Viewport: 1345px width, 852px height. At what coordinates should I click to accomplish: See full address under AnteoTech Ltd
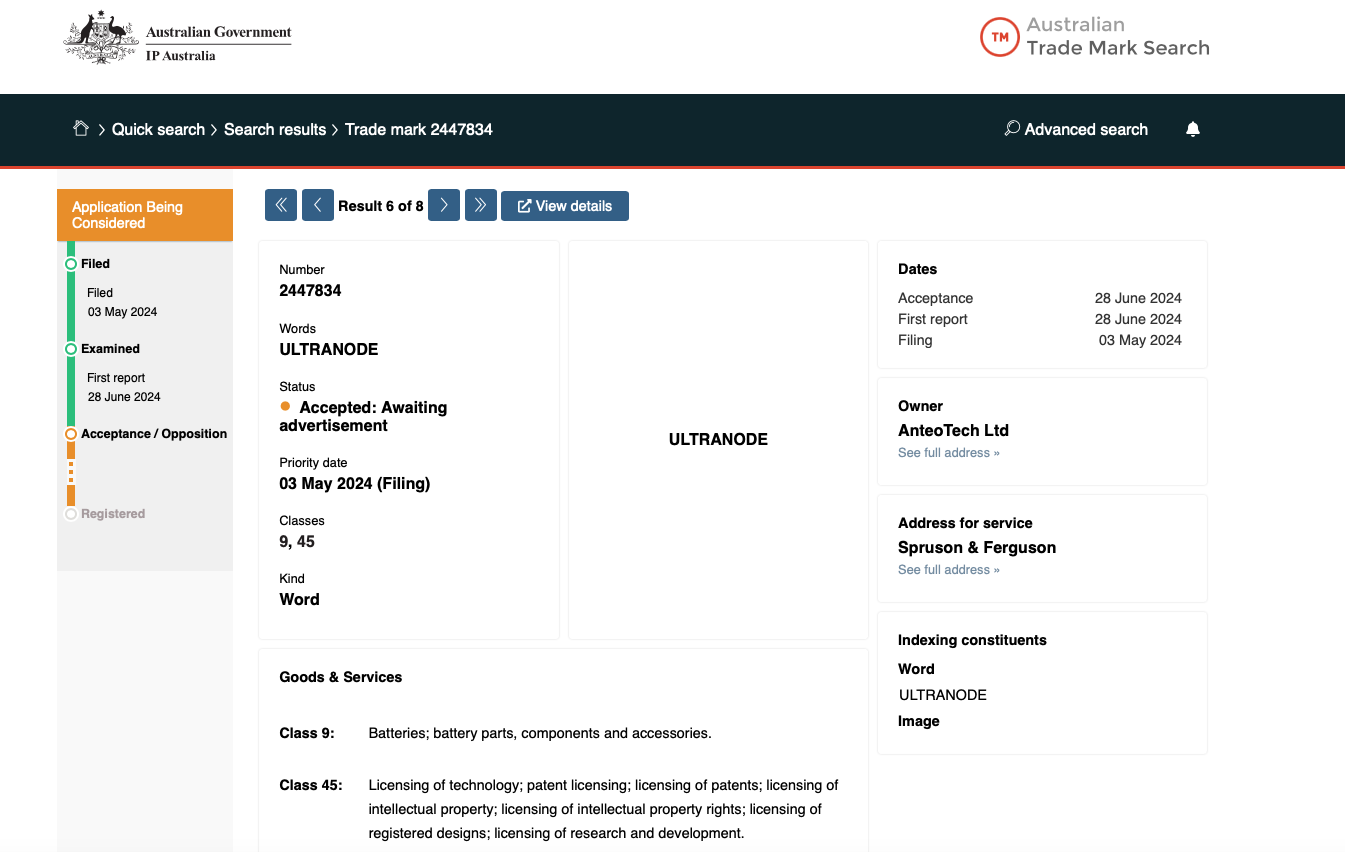[949, 453]
